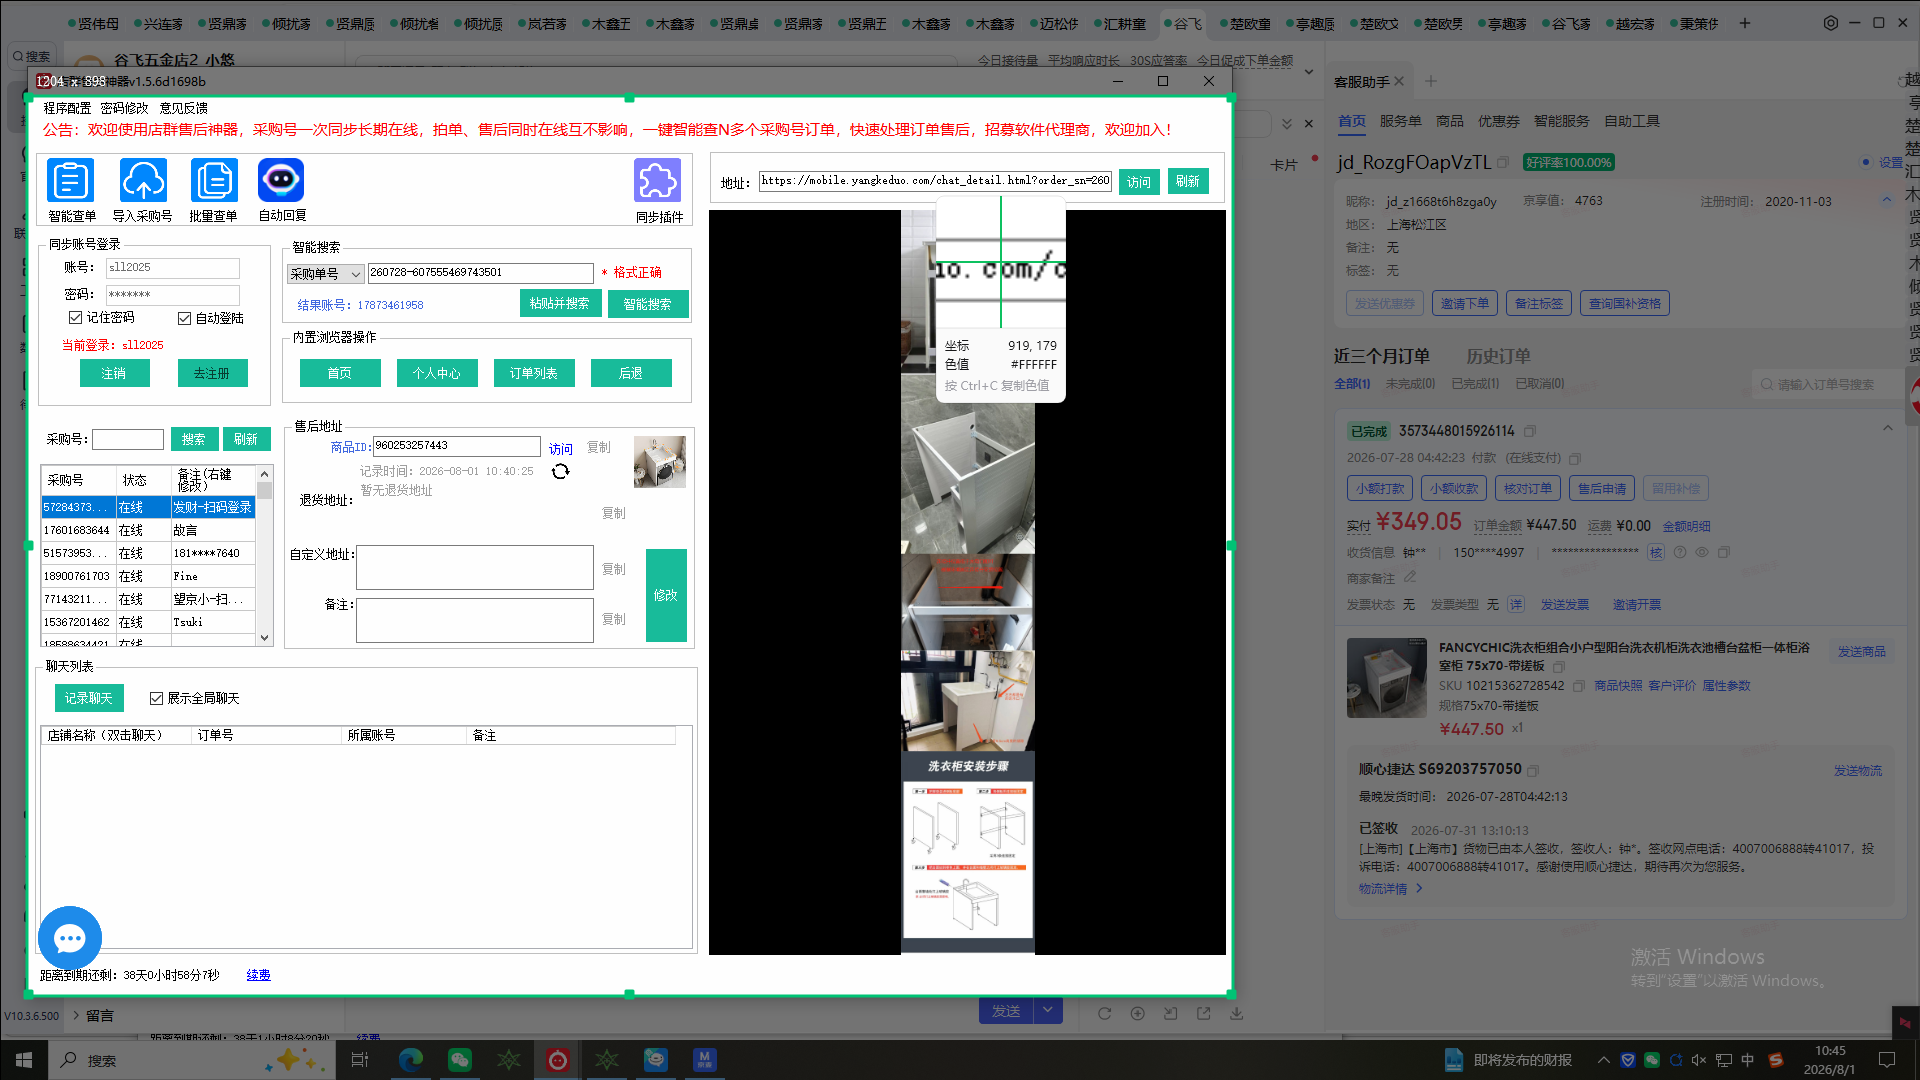Copy order number 3573448015926114 with its icon
Screen dimensions: 1920x1080
[1530, 431]
